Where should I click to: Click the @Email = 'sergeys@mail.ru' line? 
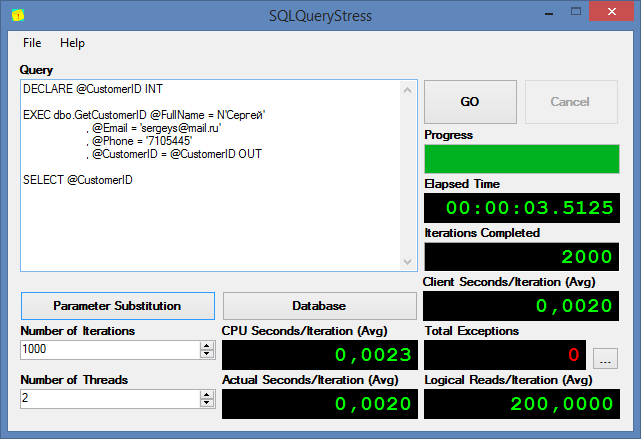point(154,128)
